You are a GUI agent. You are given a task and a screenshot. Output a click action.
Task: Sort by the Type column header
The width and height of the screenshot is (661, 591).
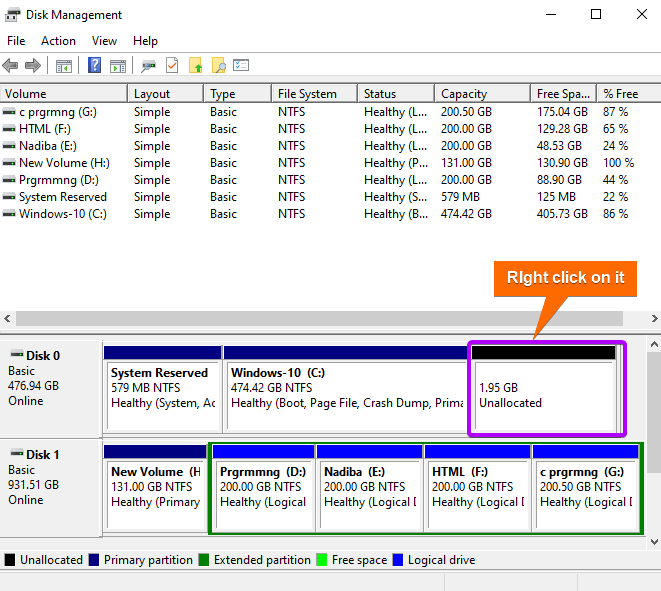tap(237, 94)
